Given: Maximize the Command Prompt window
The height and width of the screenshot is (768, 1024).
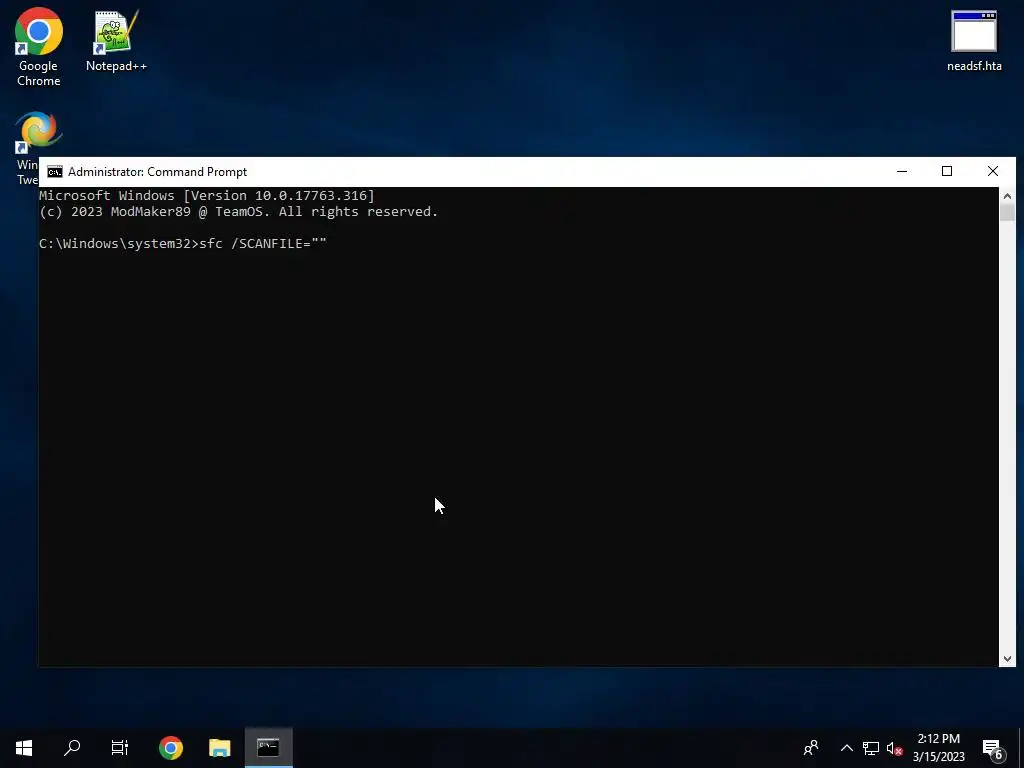Looking at the screenshot, I should coord(947,171).
